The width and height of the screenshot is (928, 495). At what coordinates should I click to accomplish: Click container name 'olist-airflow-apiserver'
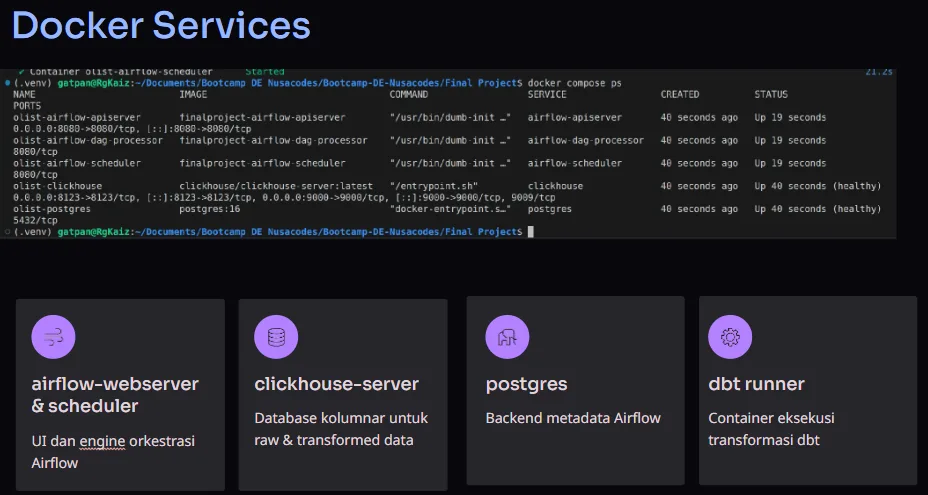(x=77, y=117)
